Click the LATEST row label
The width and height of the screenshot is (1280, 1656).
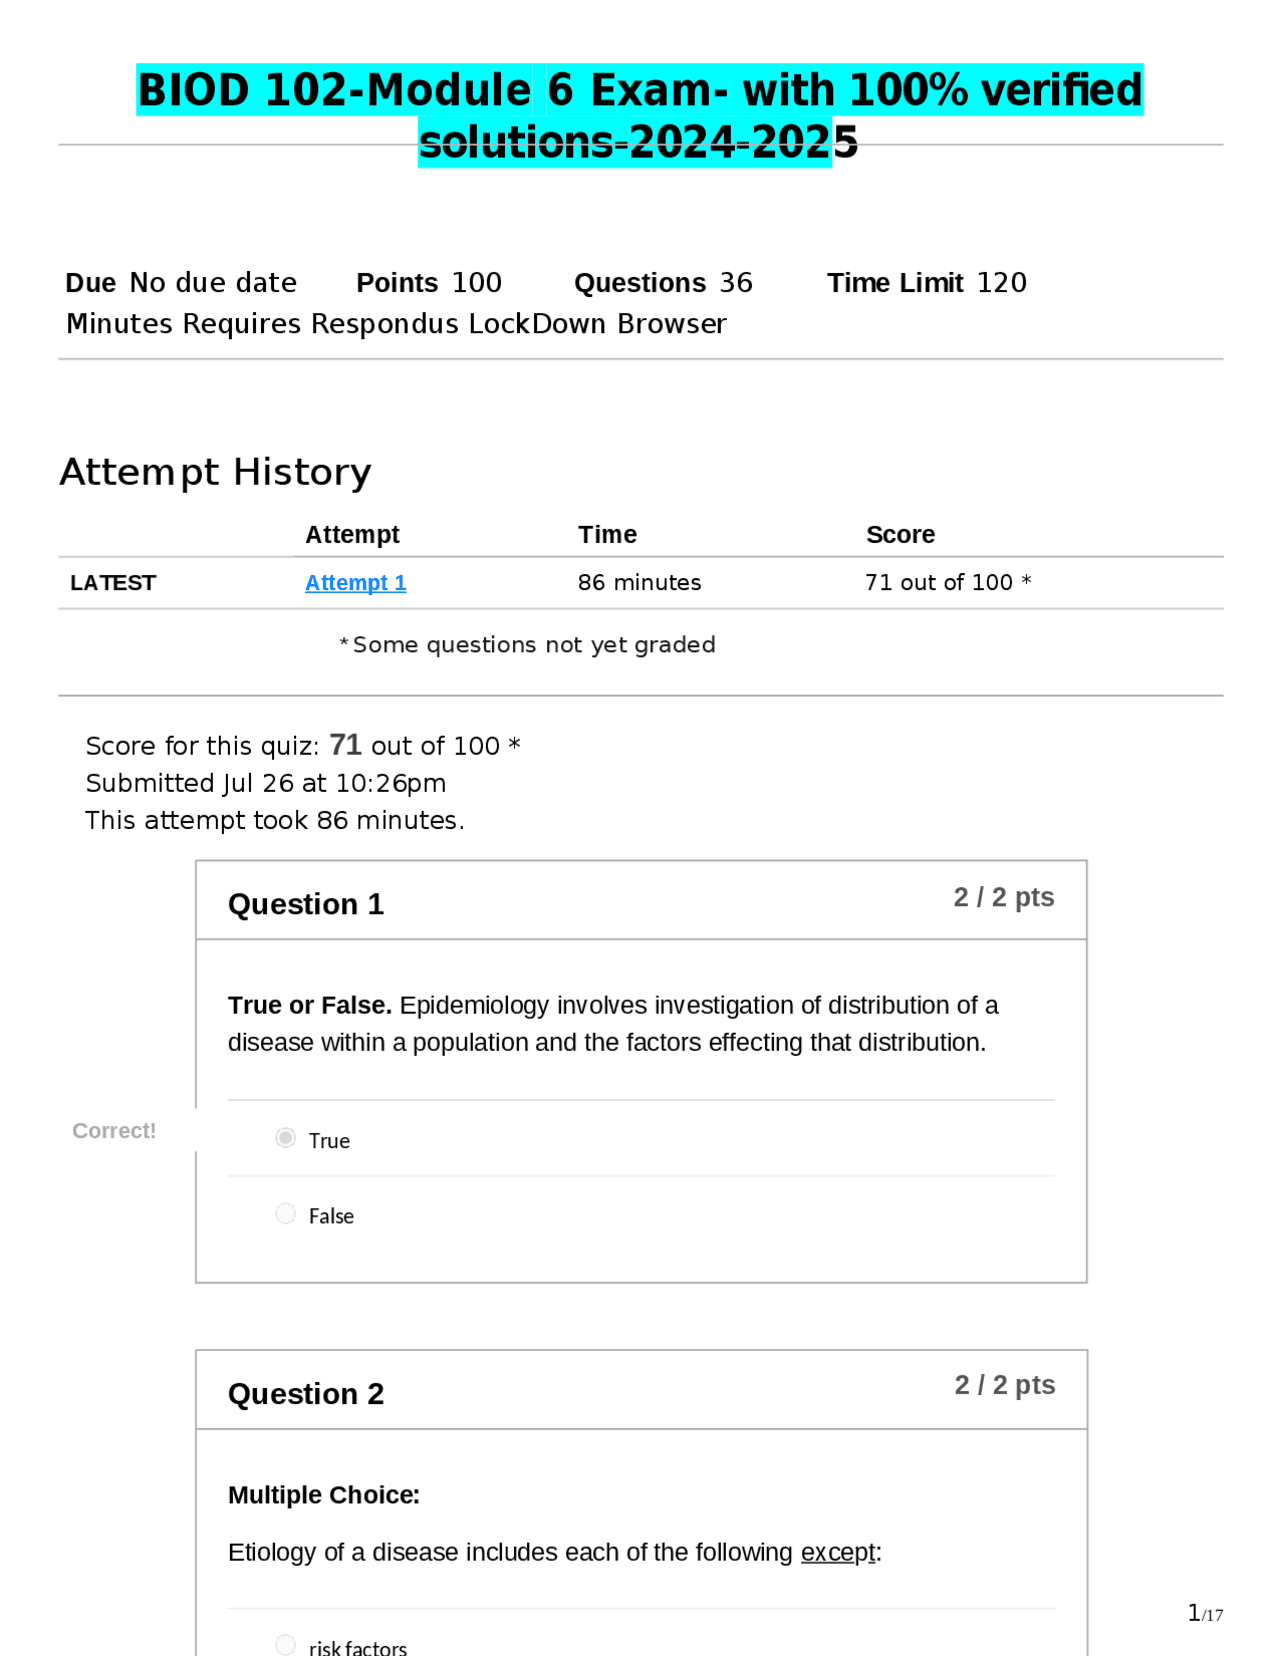[113, 583]
